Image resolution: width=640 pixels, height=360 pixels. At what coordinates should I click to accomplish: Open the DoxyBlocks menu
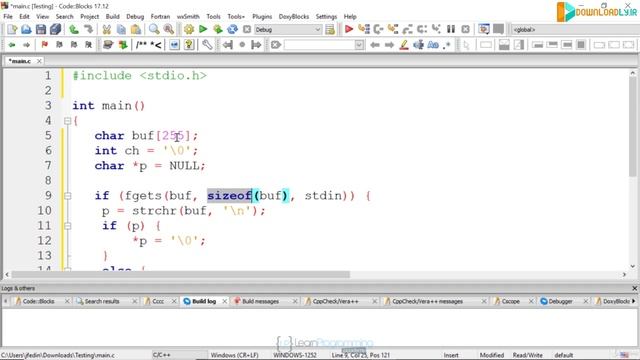[294, 17]
